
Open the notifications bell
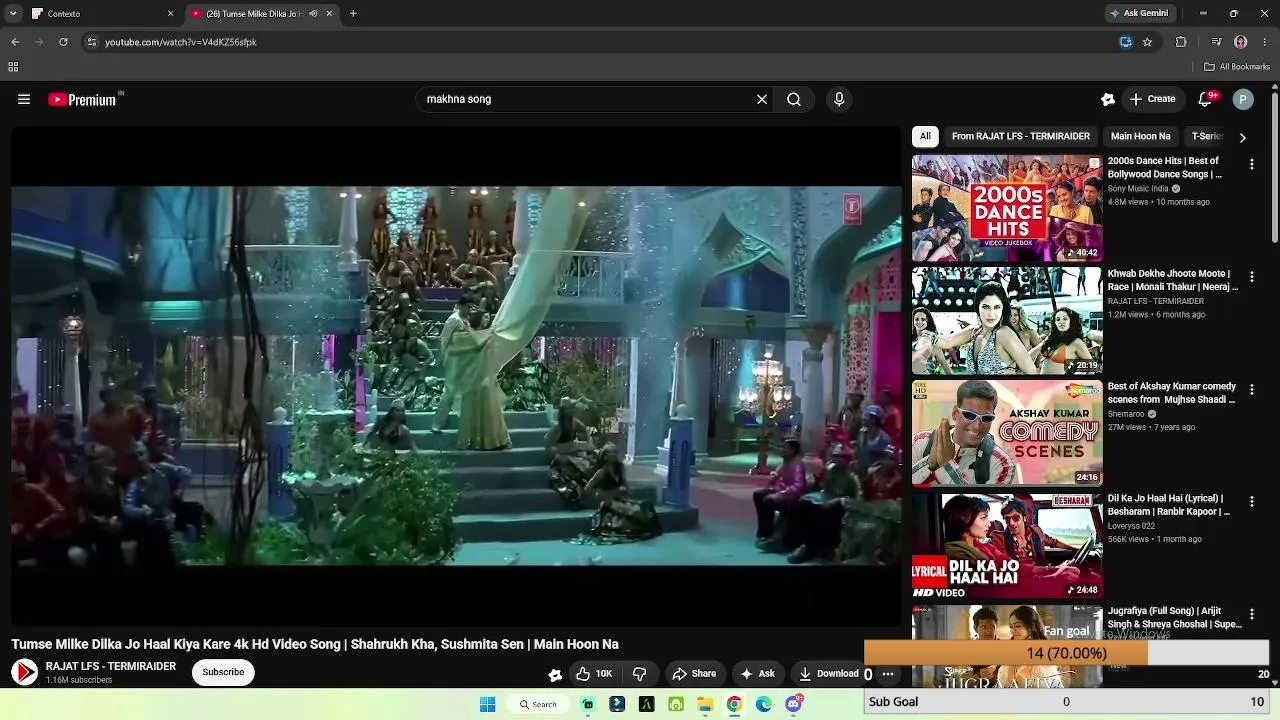point(1206,99)
